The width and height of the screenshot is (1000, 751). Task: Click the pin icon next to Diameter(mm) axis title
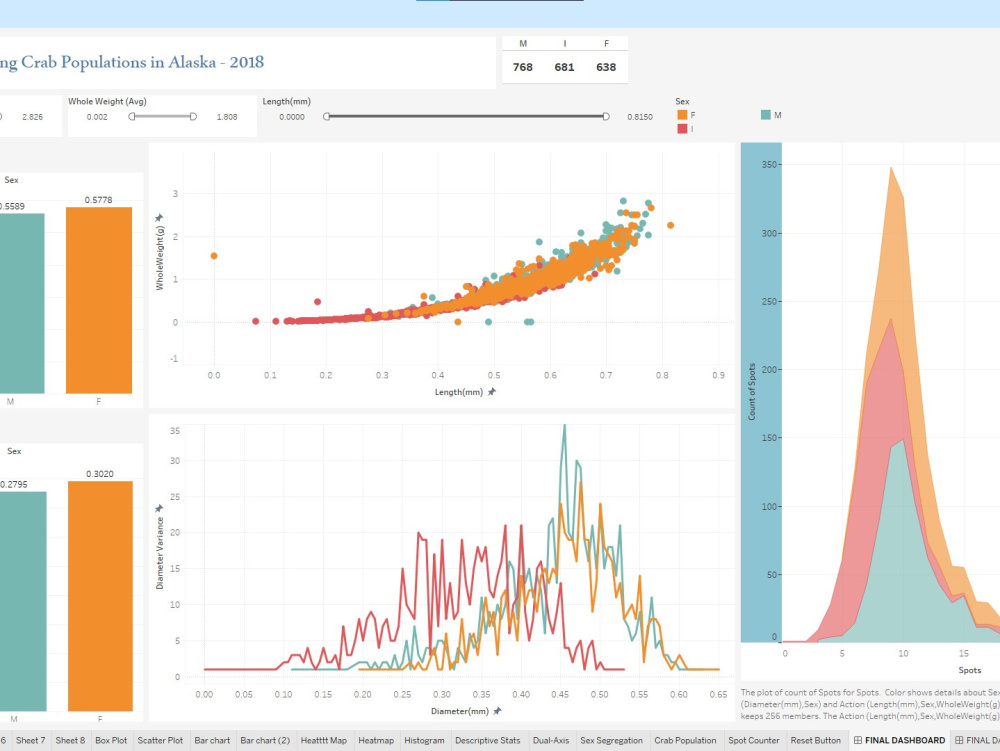[x=497, y=711]
